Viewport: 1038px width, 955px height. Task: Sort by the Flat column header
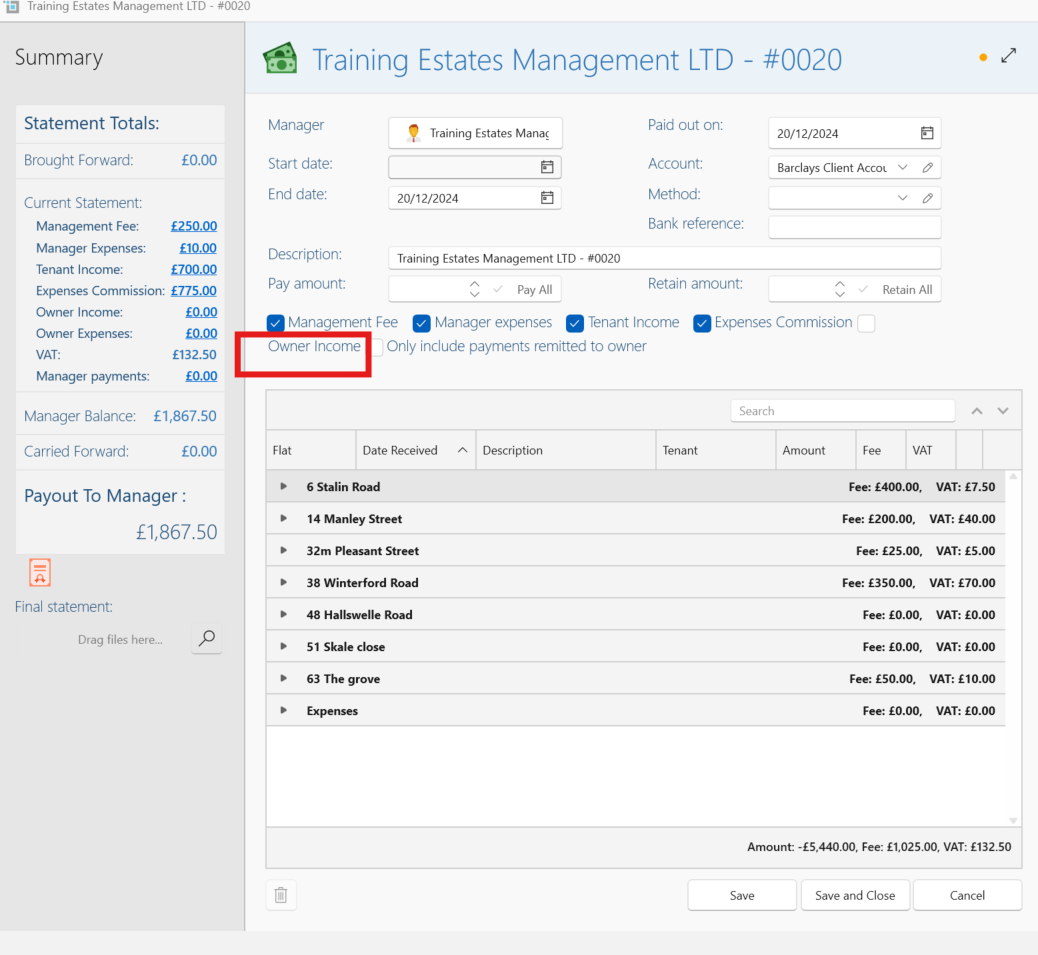click(x=311, y=450)
